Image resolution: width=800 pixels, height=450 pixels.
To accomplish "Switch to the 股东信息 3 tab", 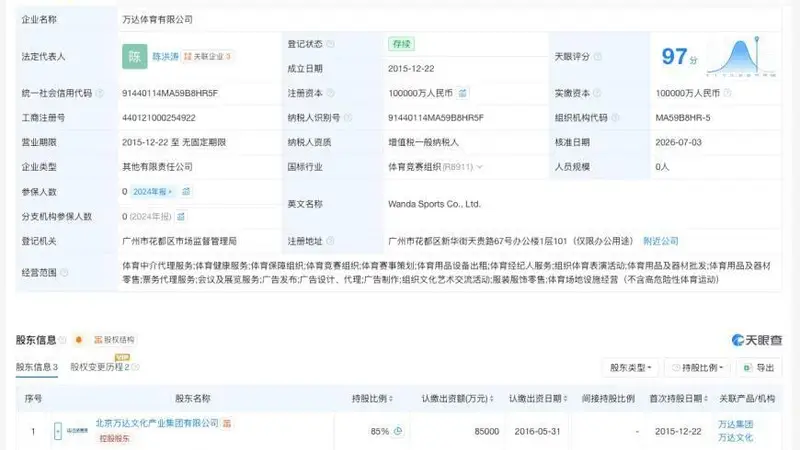I will (x=37, y=367).
